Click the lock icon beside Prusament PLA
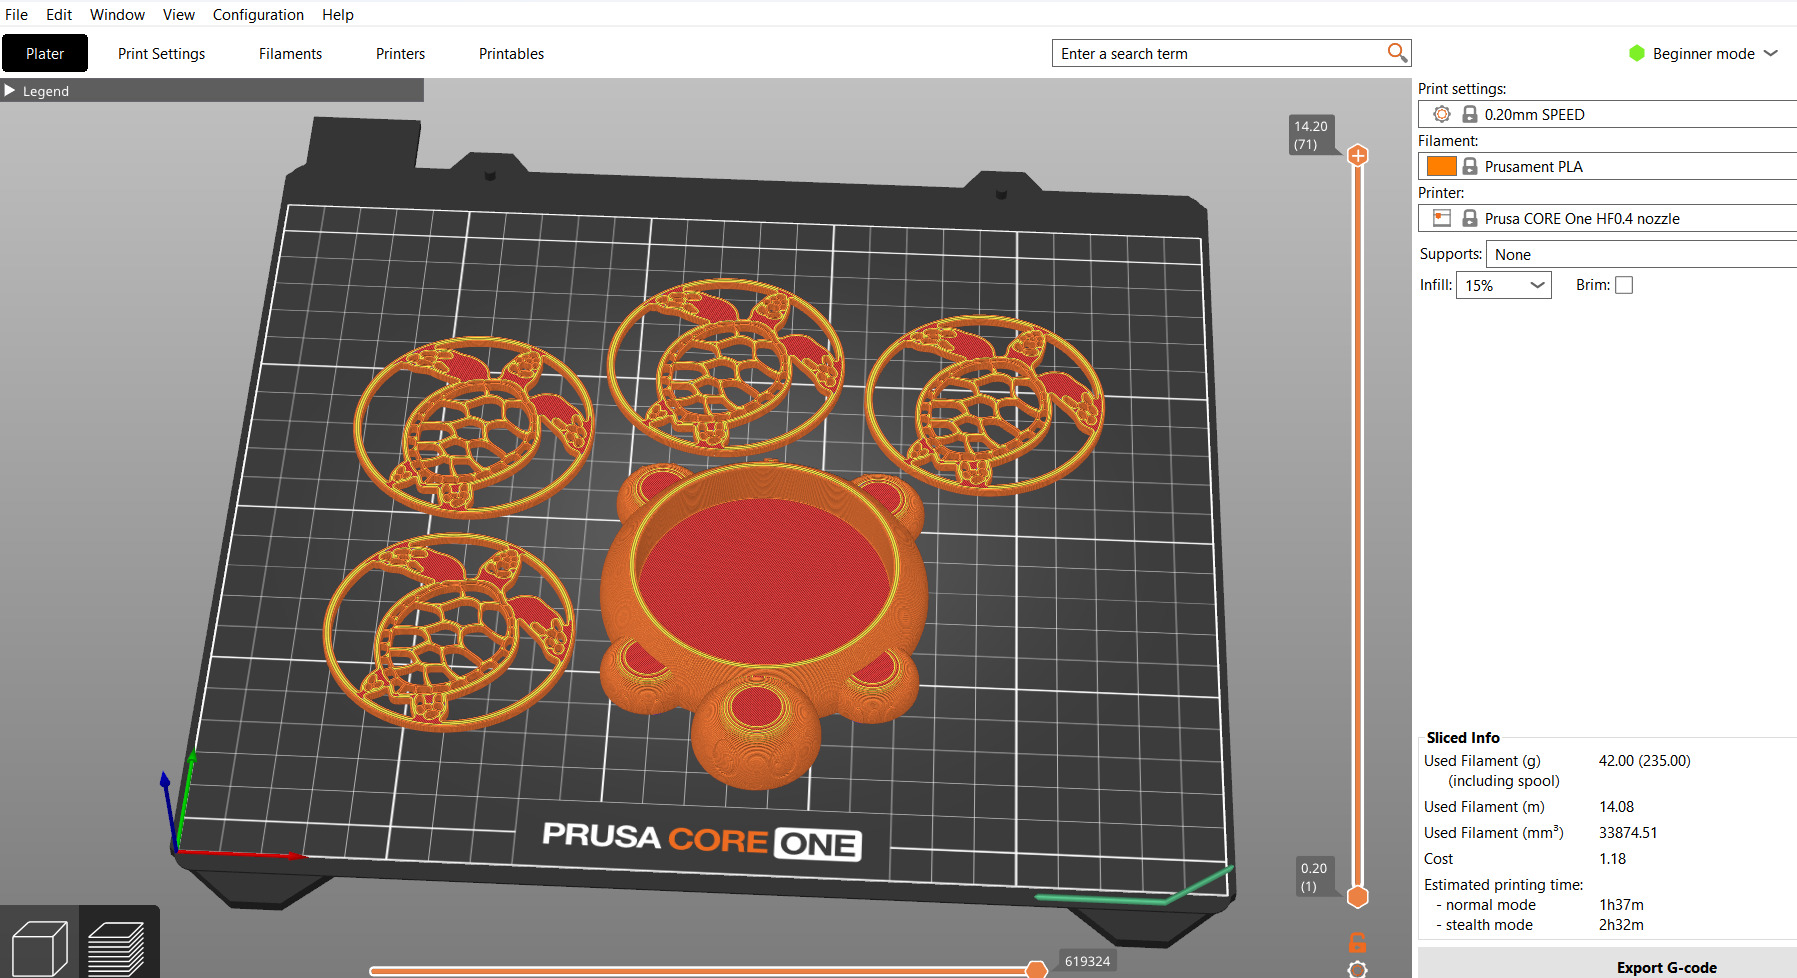 click(1469, 166)
